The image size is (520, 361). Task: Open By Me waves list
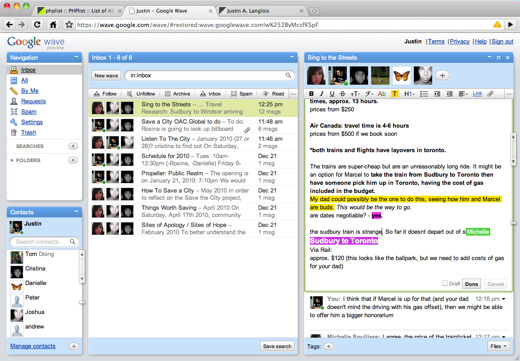(30, 91)
